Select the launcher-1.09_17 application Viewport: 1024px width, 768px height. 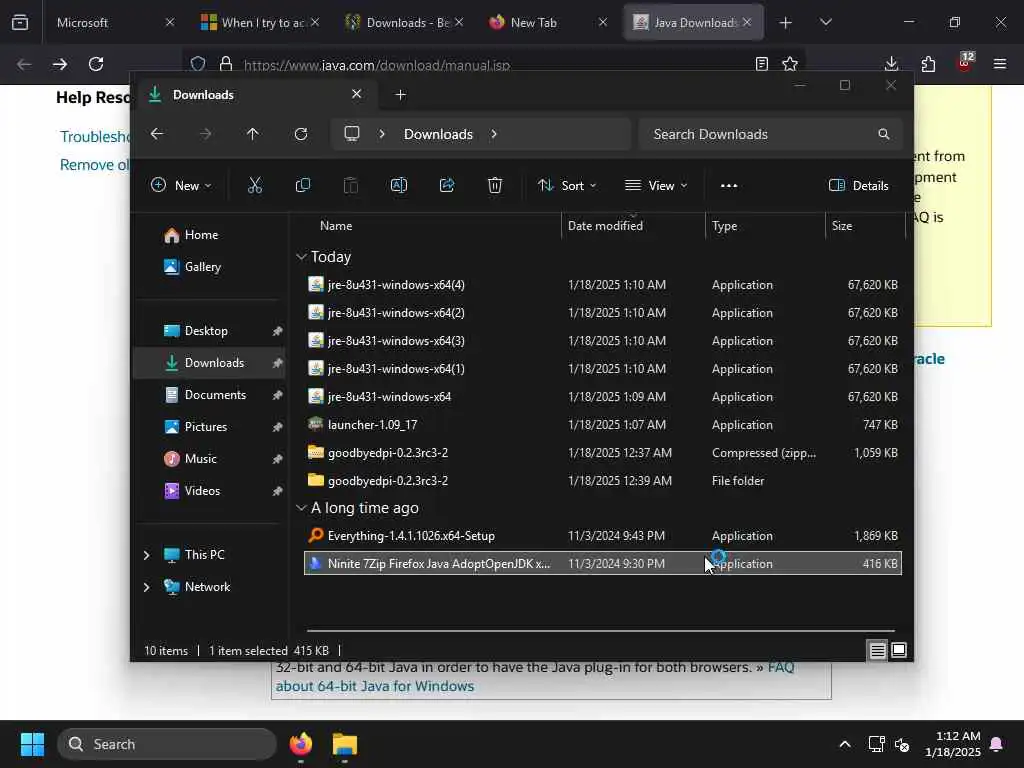(x=603, y=424)
